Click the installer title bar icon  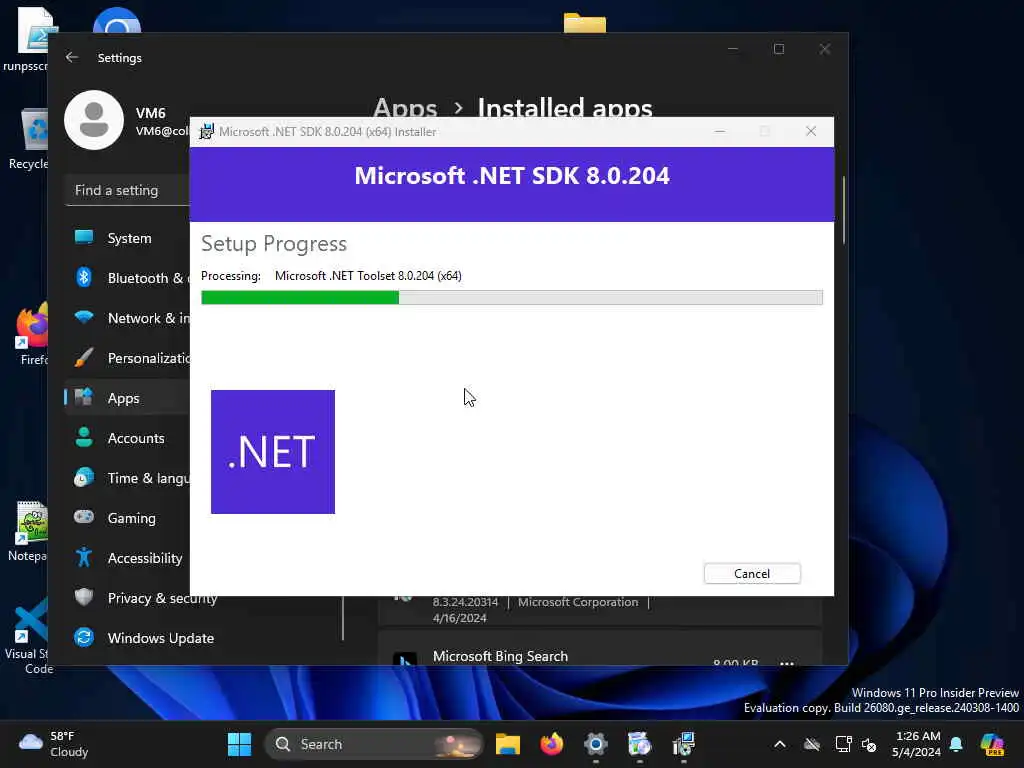[x=206, y=131]
